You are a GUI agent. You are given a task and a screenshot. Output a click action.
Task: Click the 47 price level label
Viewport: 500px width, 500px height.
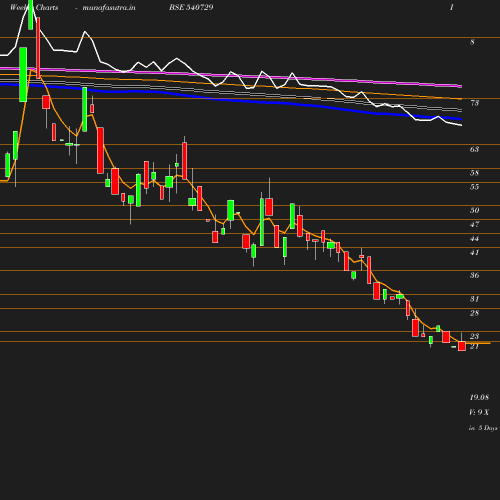pyautogui.click(x=474, y=224)
